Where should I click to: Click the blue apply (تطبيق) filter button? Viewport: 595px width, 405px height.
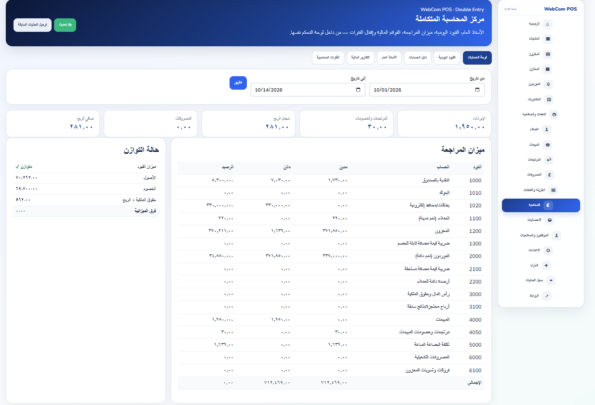coord(238,83)
